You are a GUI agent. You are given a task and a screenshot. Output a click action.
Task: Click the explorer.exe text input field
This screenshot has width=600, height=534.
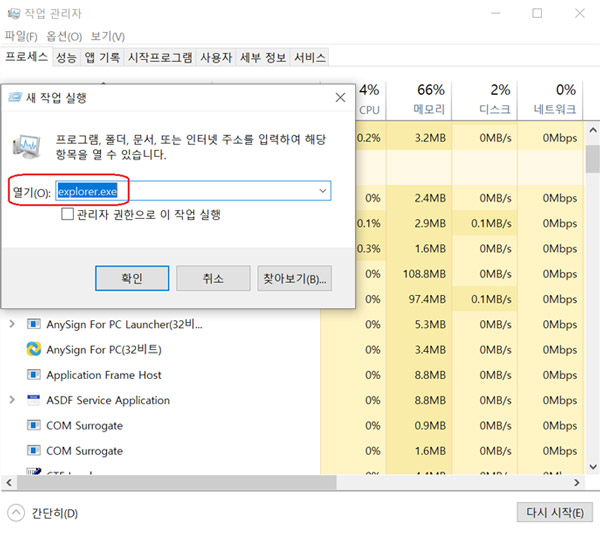pyautogui.click(x=193, y=190)
